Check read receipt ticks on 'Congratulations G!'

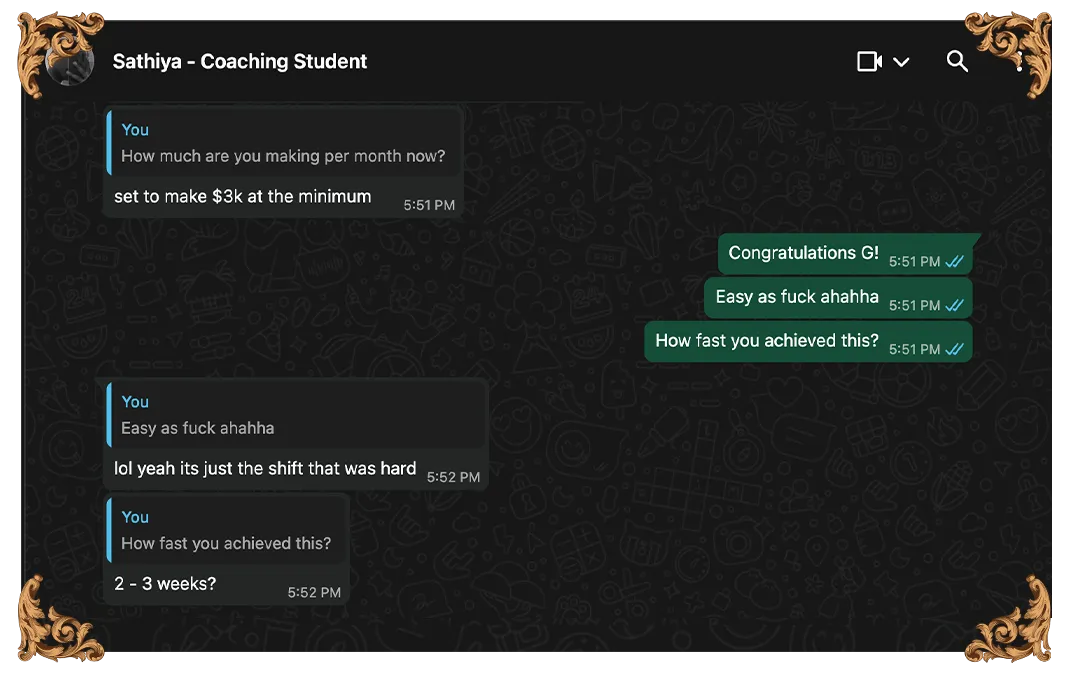(955, 261)
